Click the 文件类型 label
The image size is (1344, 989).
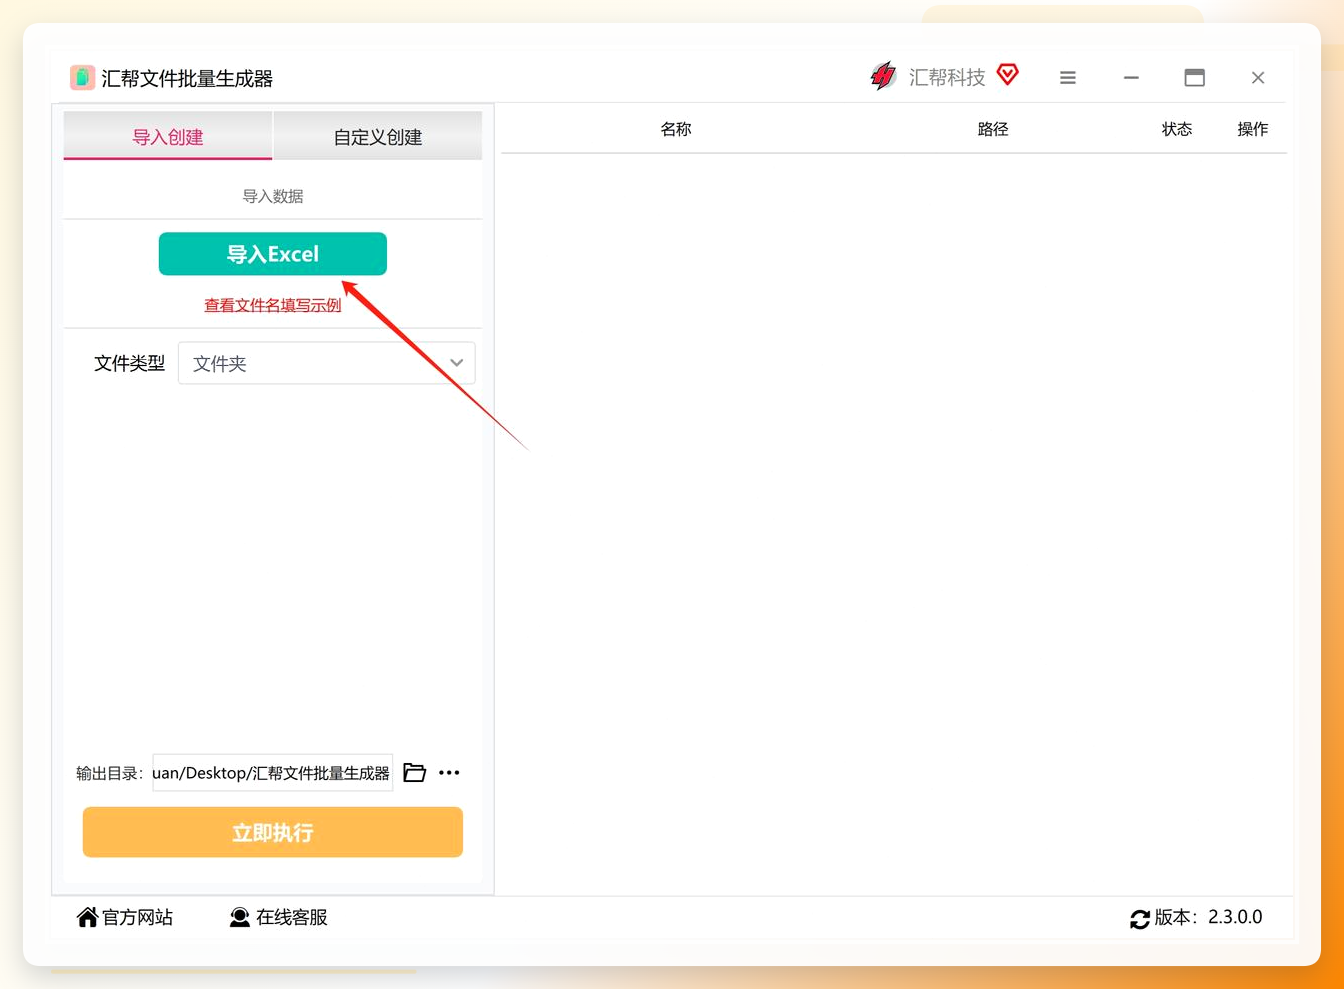point(129,363)
